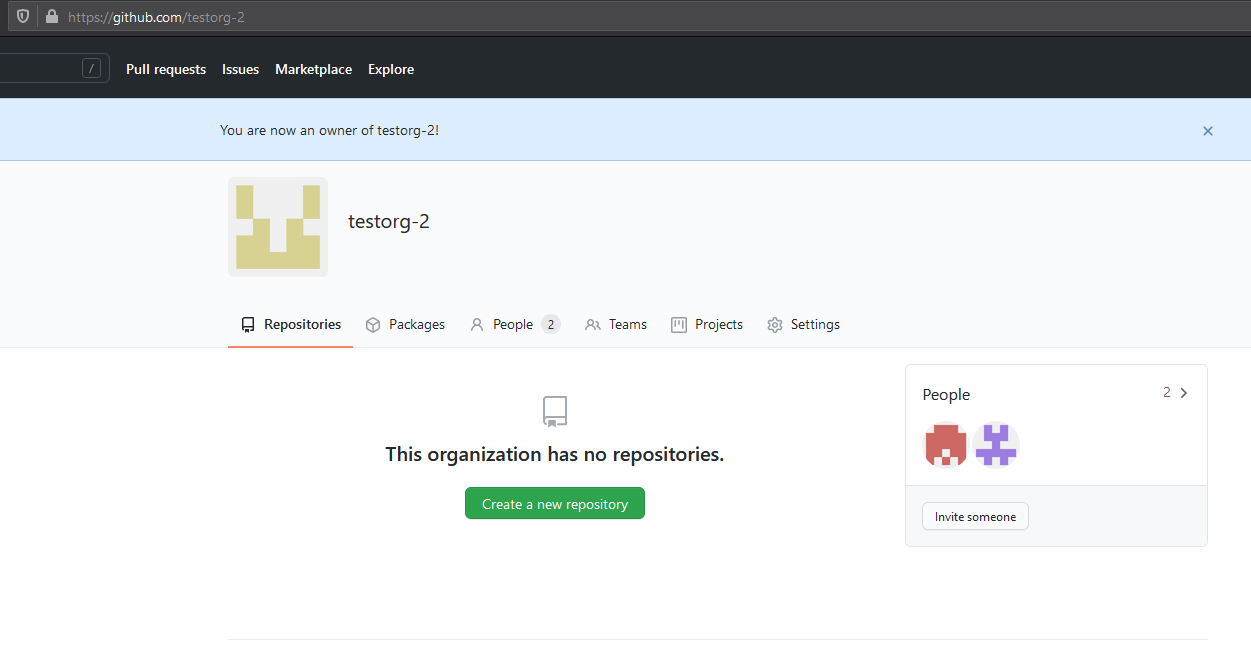Open Pull requests in the top navigation
The height and width of the screenshot is (660, 1251).
coord(166,69)
